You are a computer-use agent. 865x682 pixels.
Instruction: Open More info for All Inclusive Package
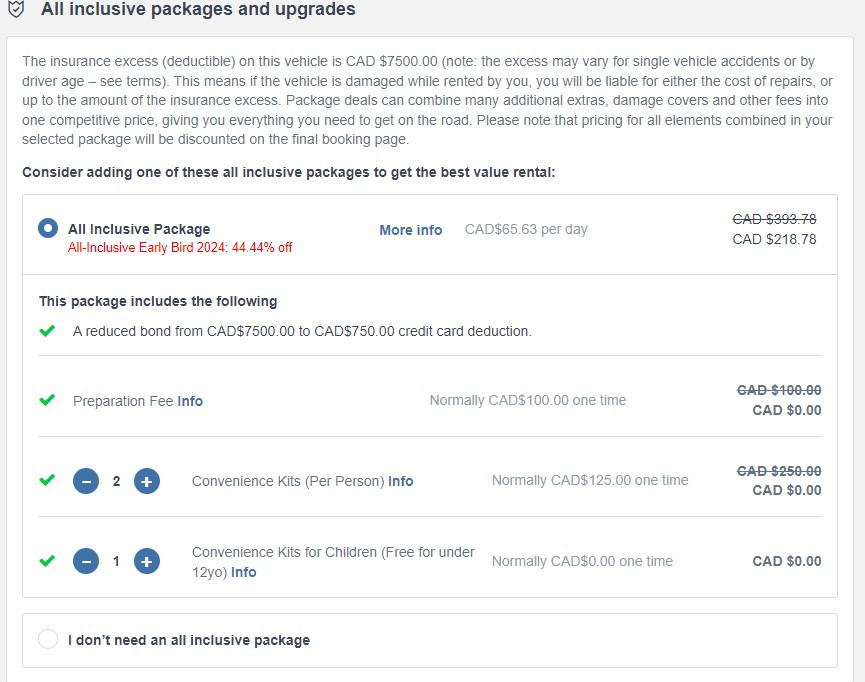(x=410, y=230)
